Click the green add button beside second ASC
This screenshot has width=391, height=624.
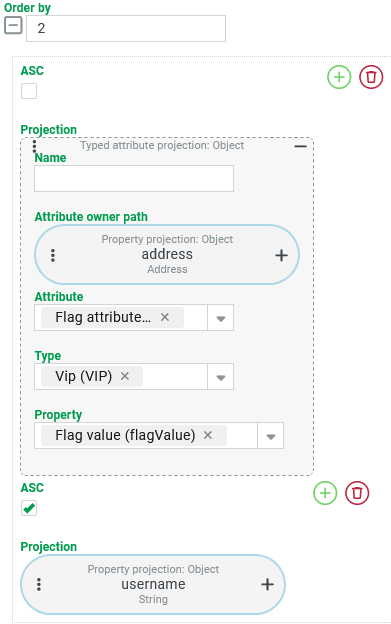point(325,493)
